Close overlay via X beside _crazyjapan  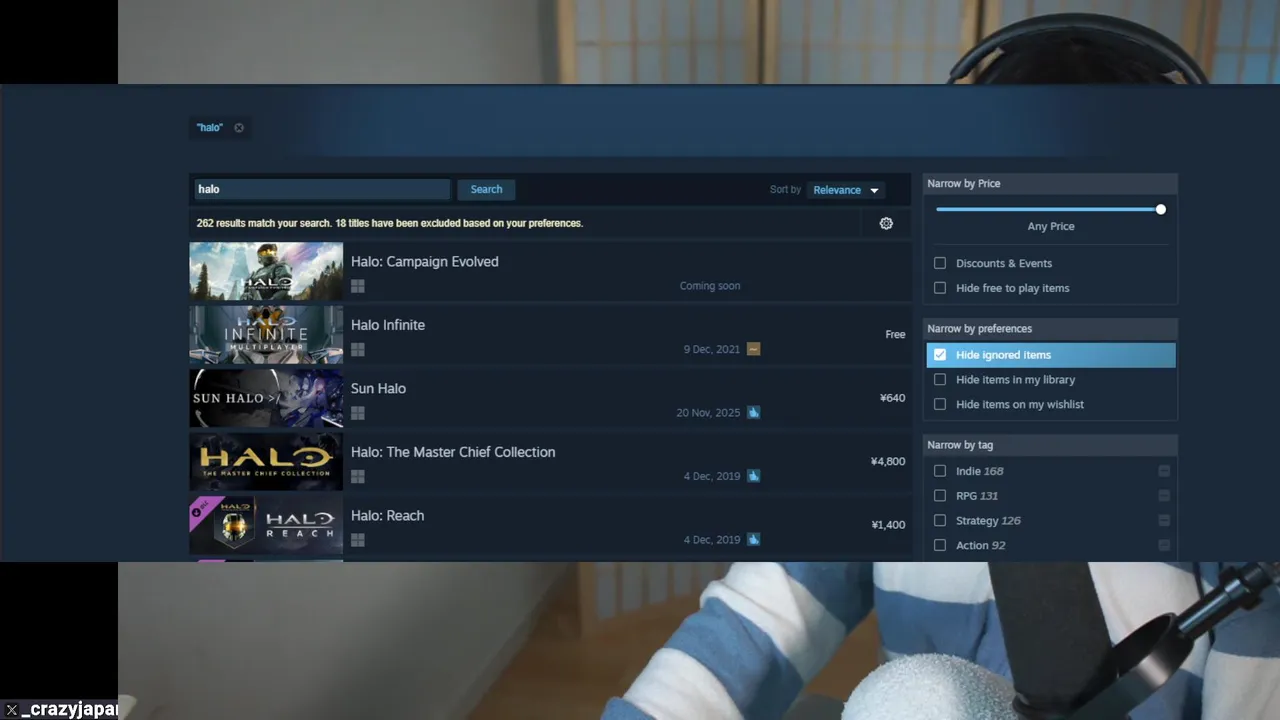pos(11,710)
